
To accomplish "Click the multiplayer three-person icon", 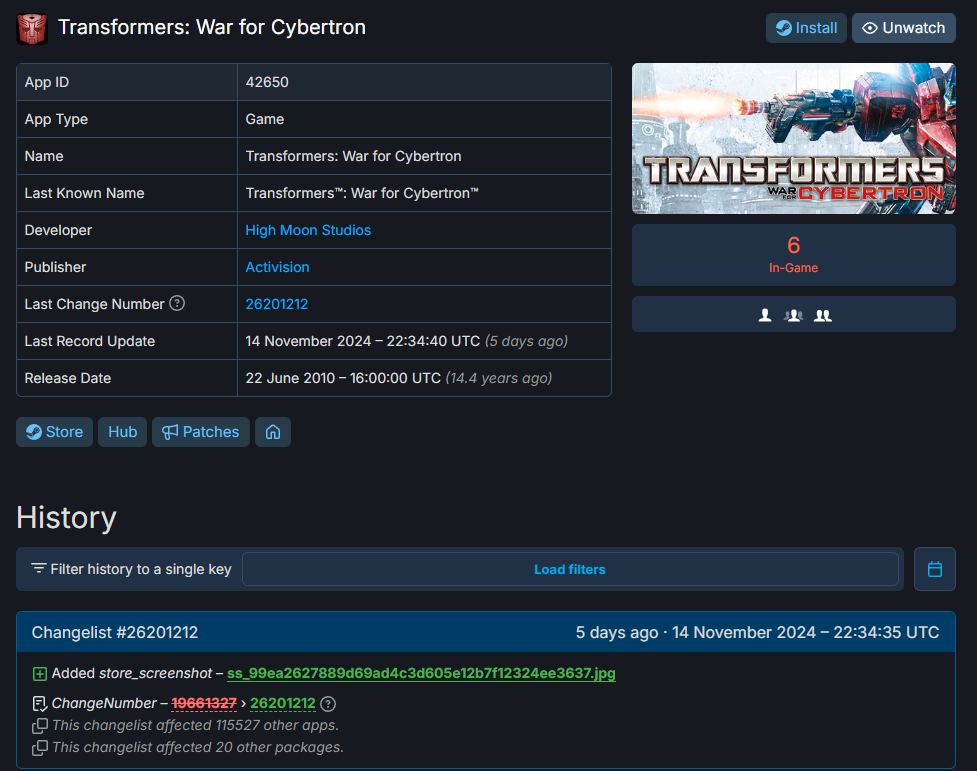I will pyautogui.click(x=793, y=315).
